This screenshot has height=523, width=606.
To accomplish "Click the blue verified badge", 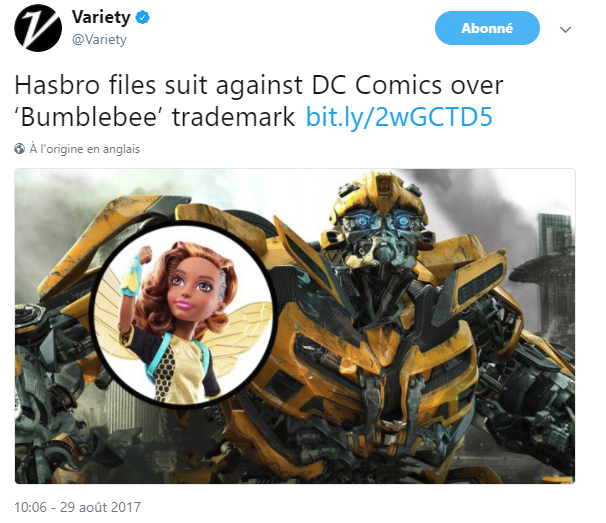I will pyautogui.click(x=143, y=17).
